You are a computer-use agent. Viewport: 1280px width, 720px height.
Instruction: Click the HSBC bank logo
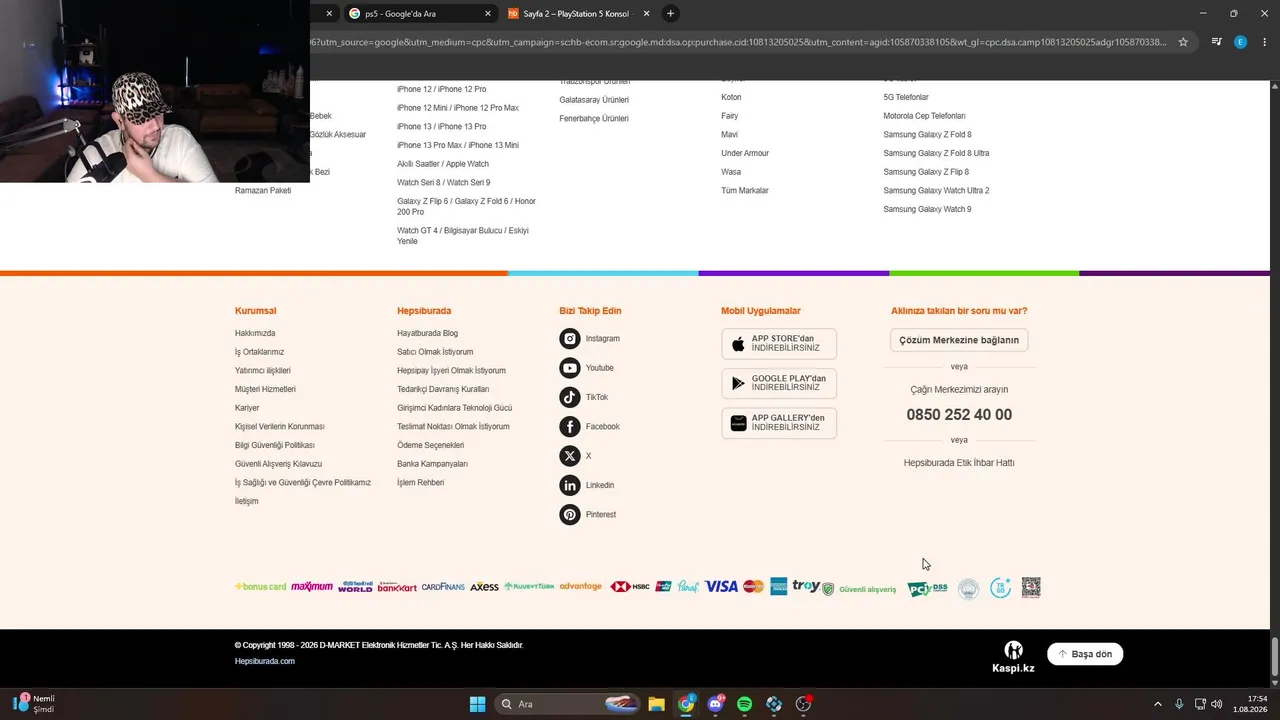click(x=630, y=587)
